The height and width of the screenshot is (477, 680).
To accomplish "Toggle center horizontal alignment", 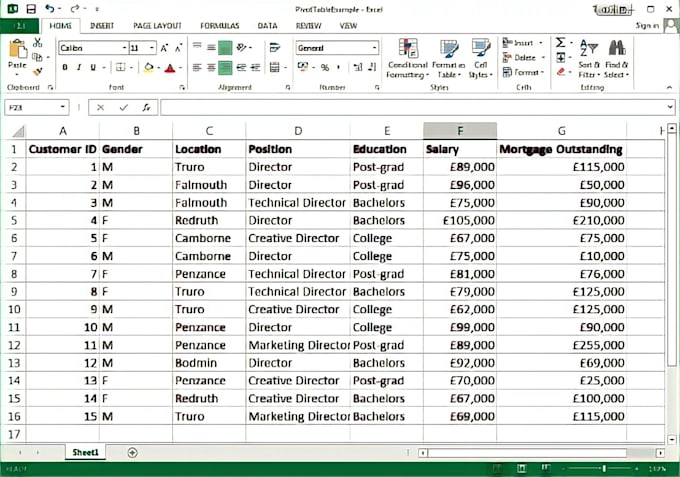I will (210, 68).
